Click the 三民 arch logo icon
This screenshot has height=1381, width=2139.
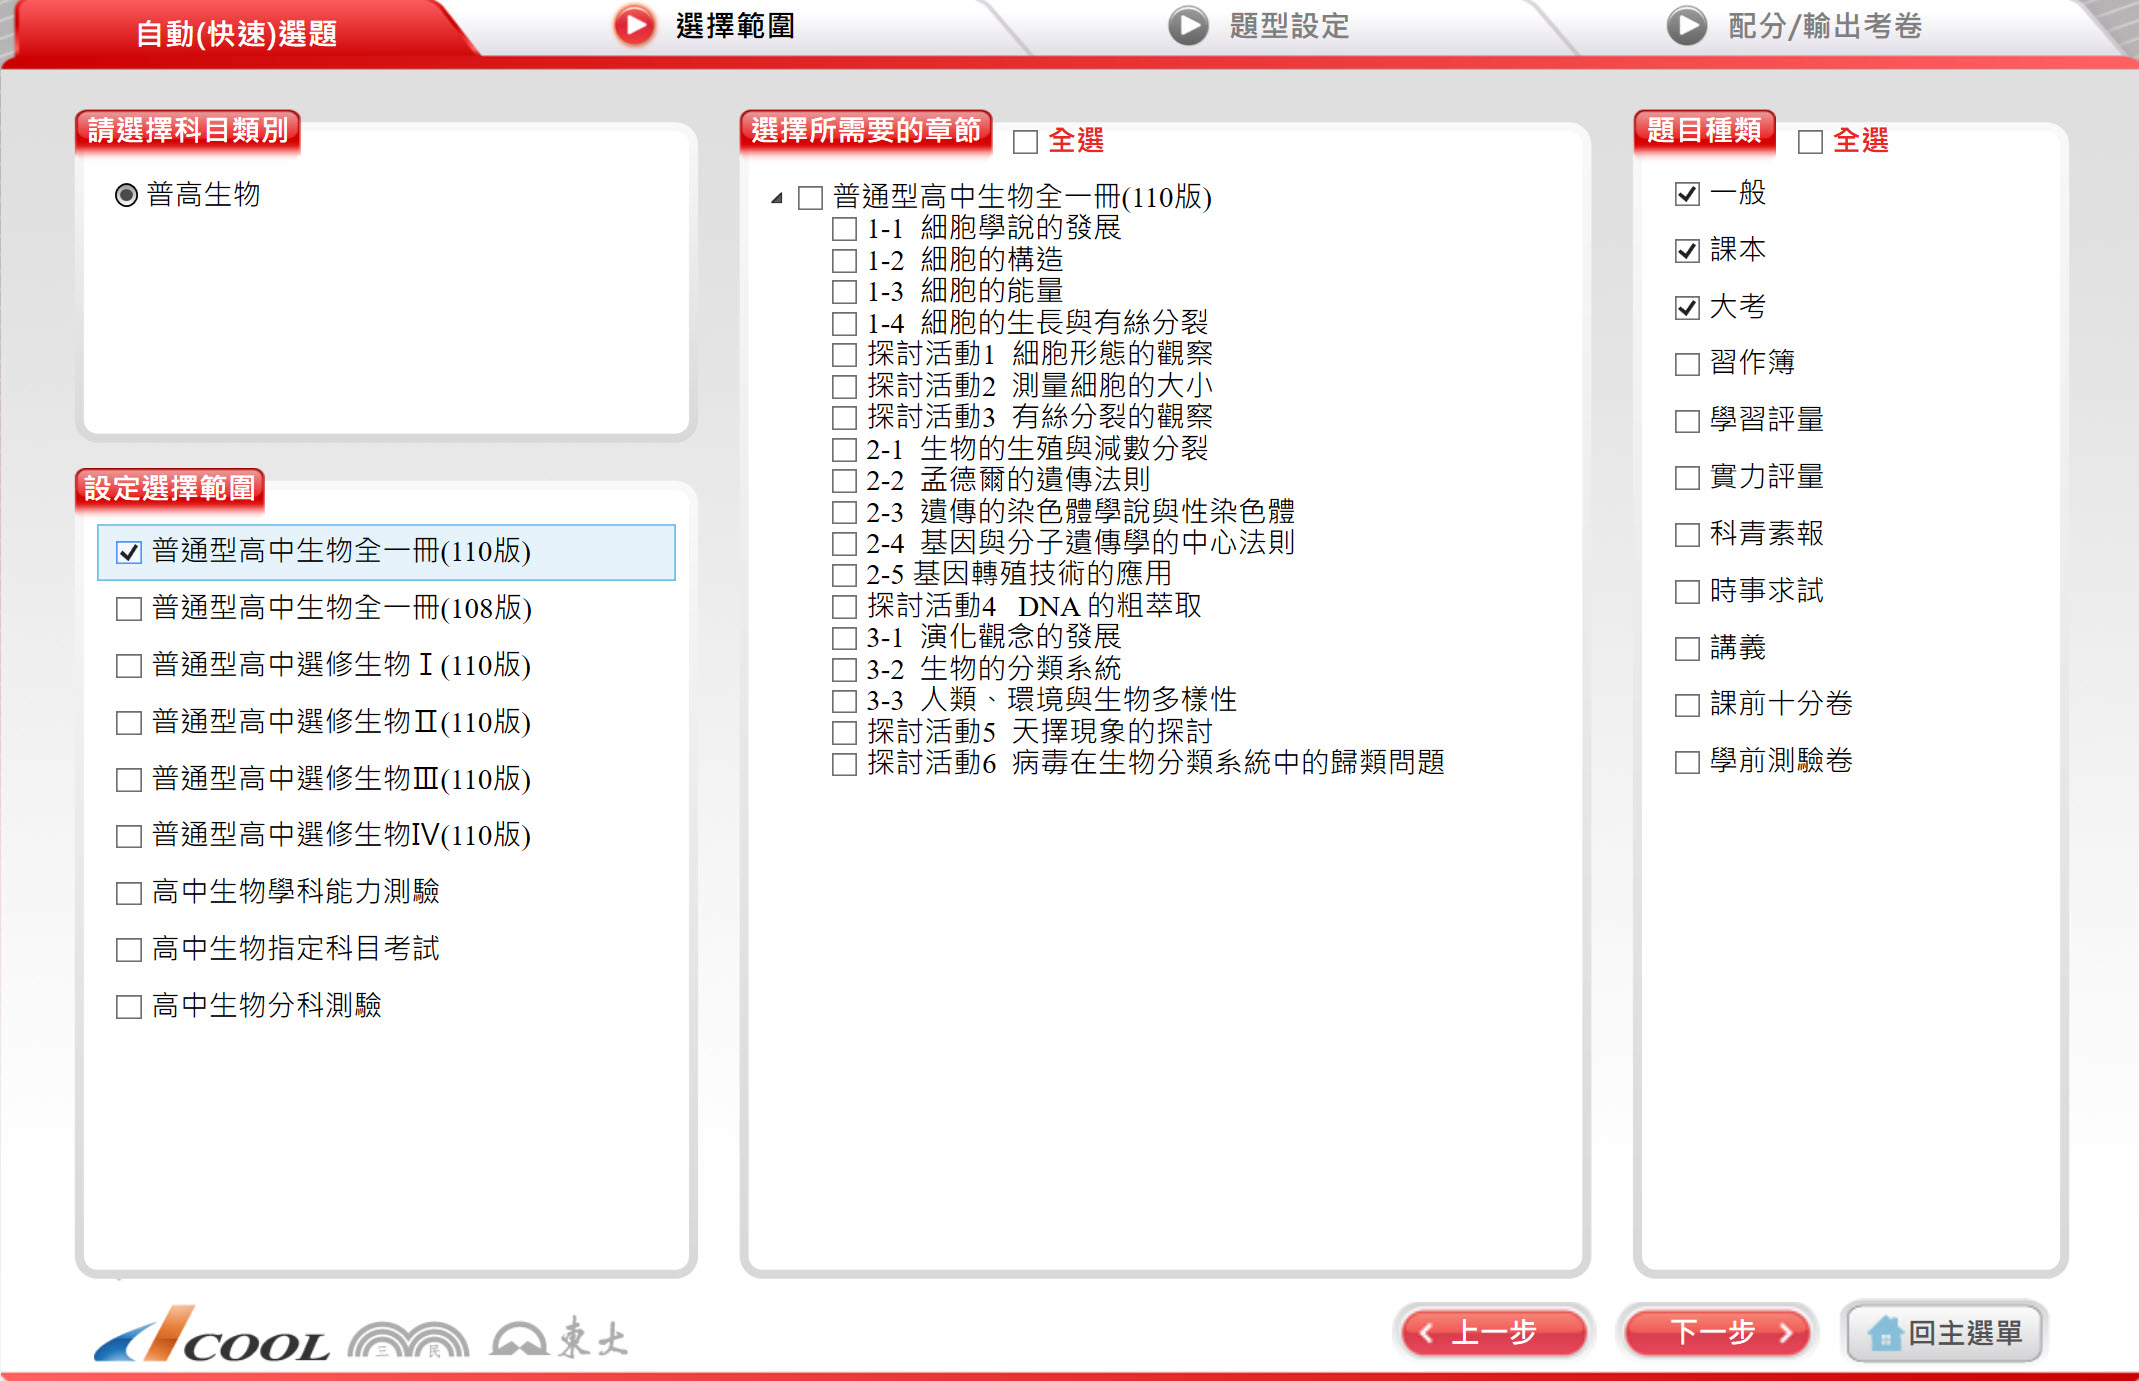click(408, 1339)
